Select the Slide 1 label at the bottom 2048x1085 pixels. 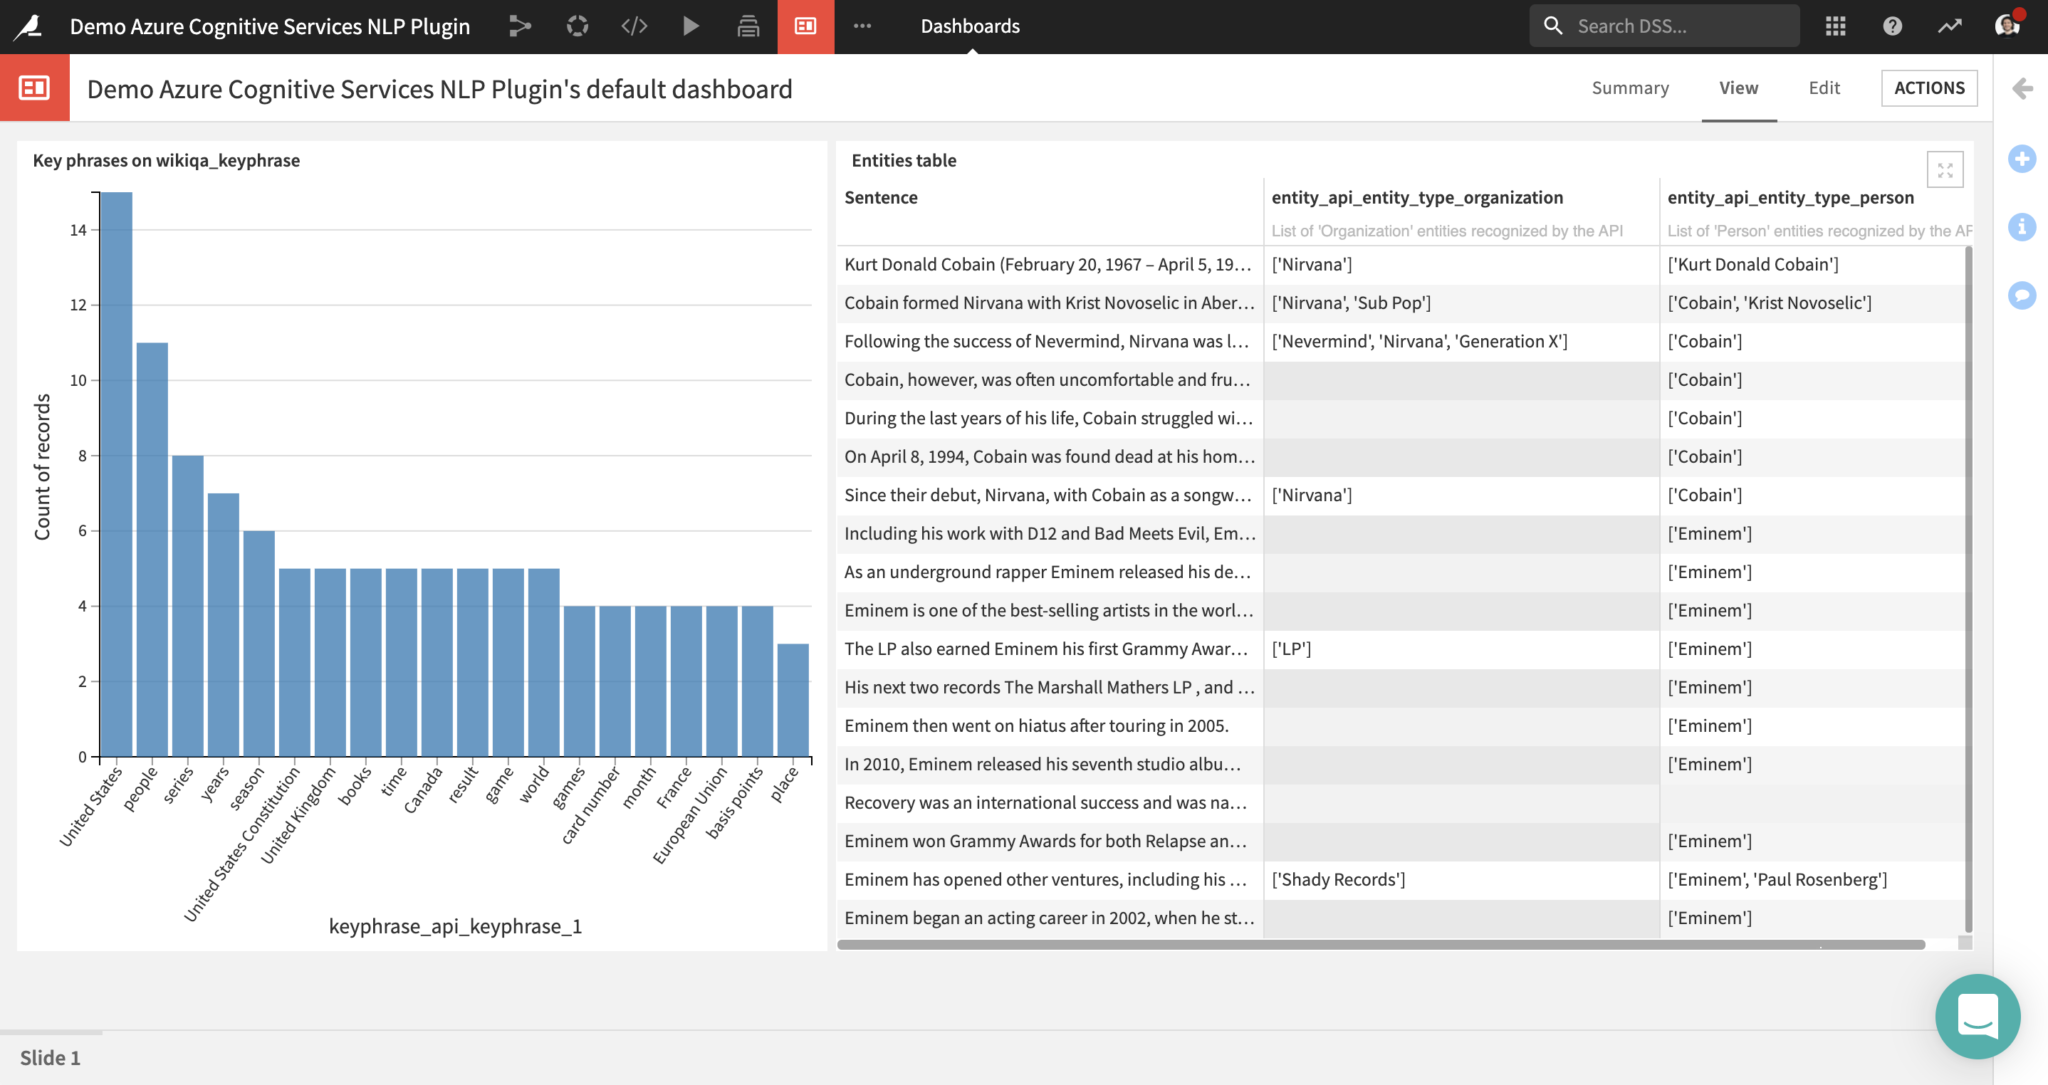(51, 1057)
